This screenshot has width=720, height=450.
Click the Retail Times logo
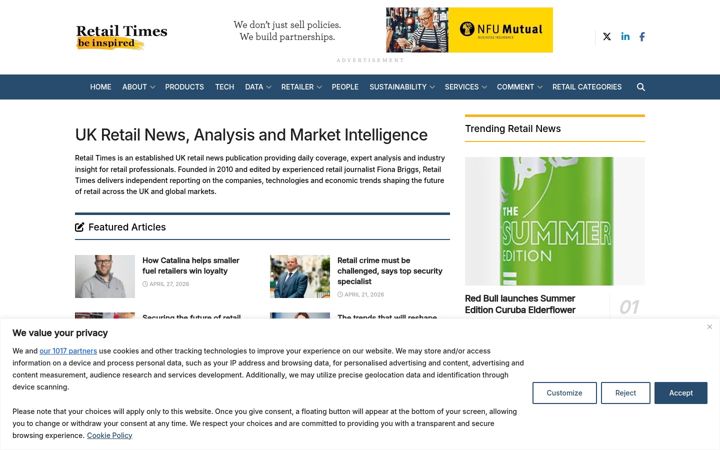122,36
